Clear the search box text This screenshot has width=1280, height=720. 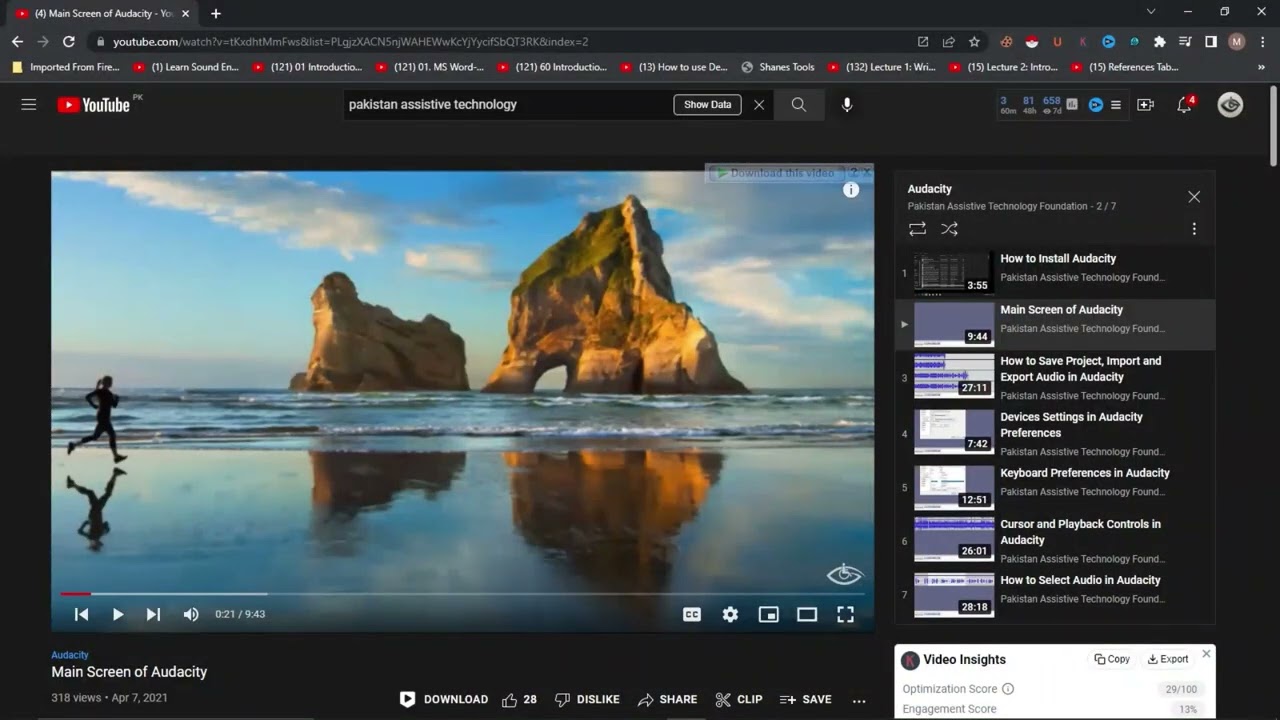tap(759, 104)
